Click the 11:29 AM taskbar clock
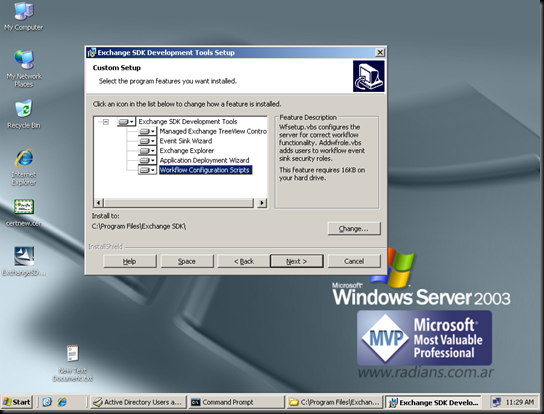The width and height of the screenshot is (544, 414). click(519, 402)
